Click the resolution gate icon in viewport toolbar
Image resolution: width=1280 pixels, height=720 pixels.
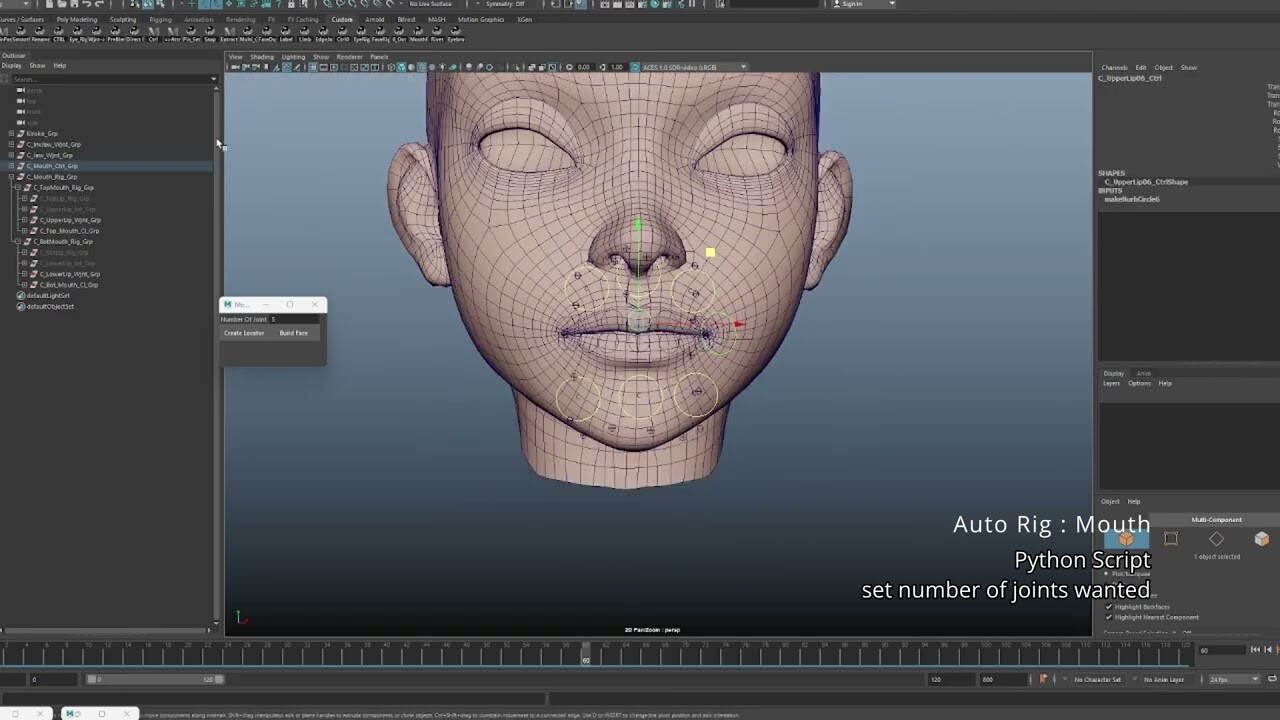(333, 67)
